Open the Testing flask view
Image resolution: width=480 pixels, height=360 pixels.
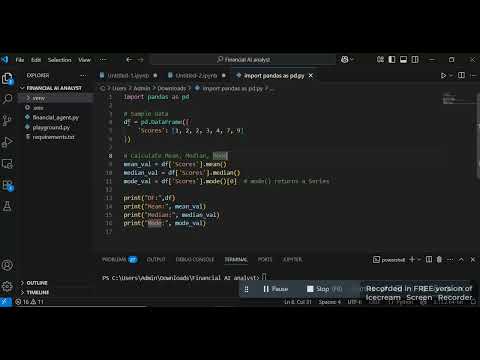(7, 206)
